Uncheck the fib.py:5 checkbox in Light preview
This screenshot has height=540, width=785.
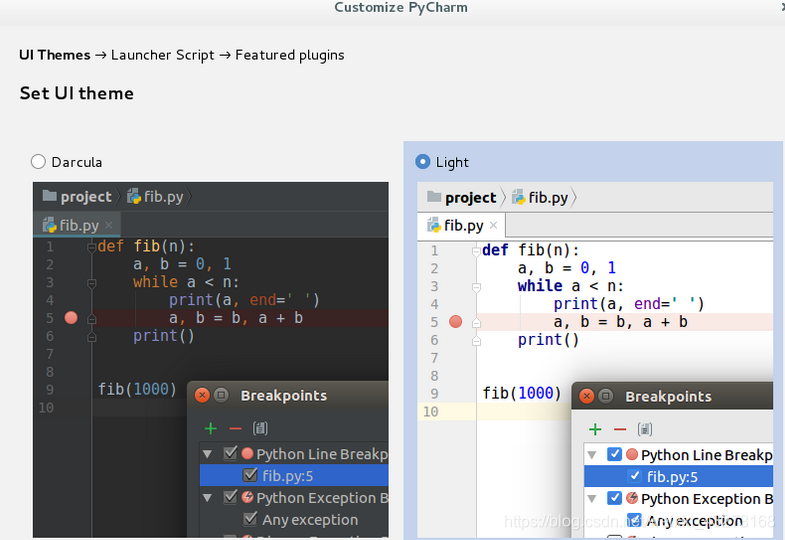(634, 476)
